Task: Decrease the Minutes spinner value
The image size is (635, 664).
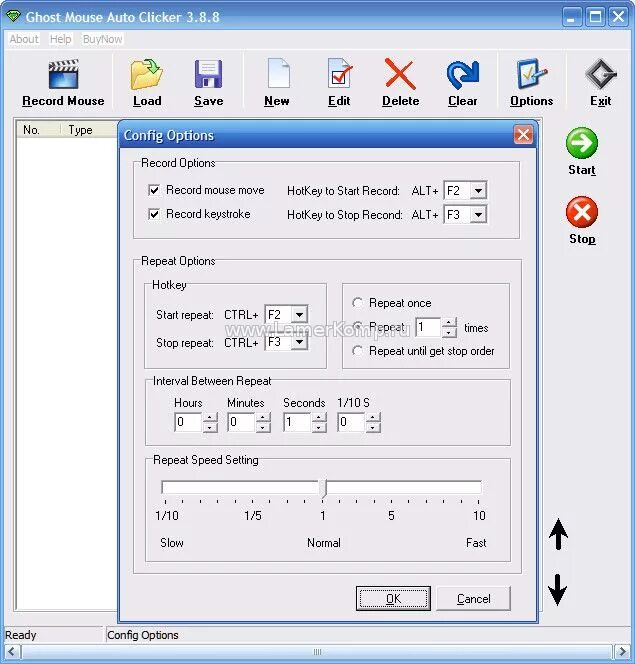Action: (263, 427)
